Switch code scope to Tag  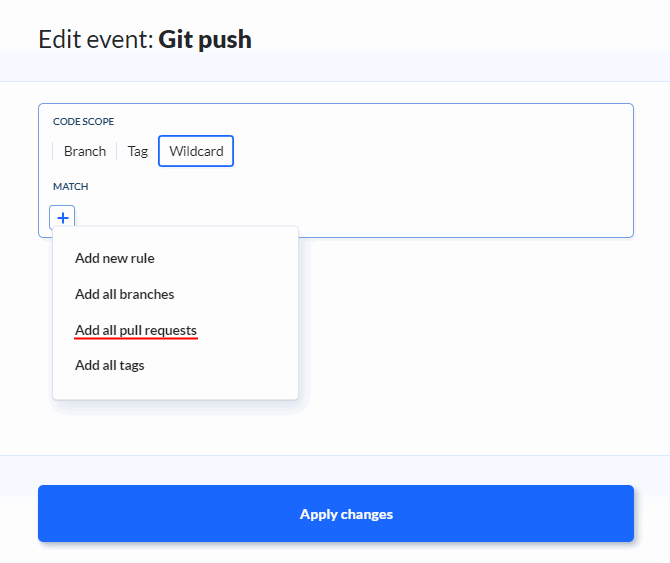(137, 151)
